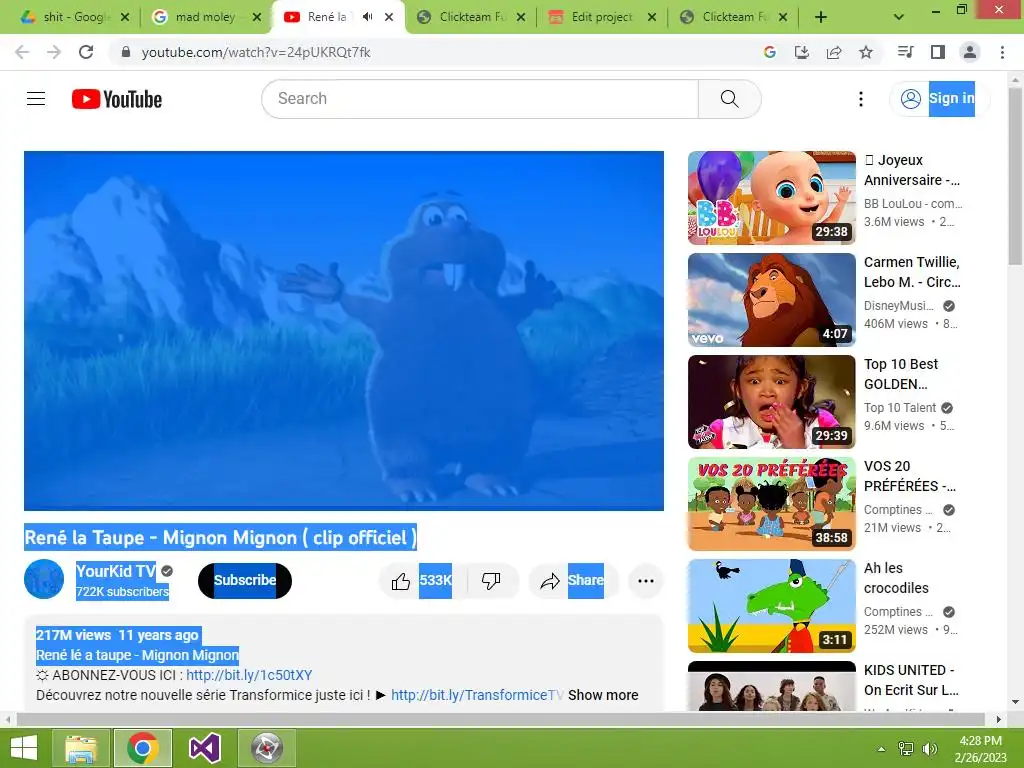Go to YouTube home via logo
Viewport: 1024px width, 768px height.
117,99
